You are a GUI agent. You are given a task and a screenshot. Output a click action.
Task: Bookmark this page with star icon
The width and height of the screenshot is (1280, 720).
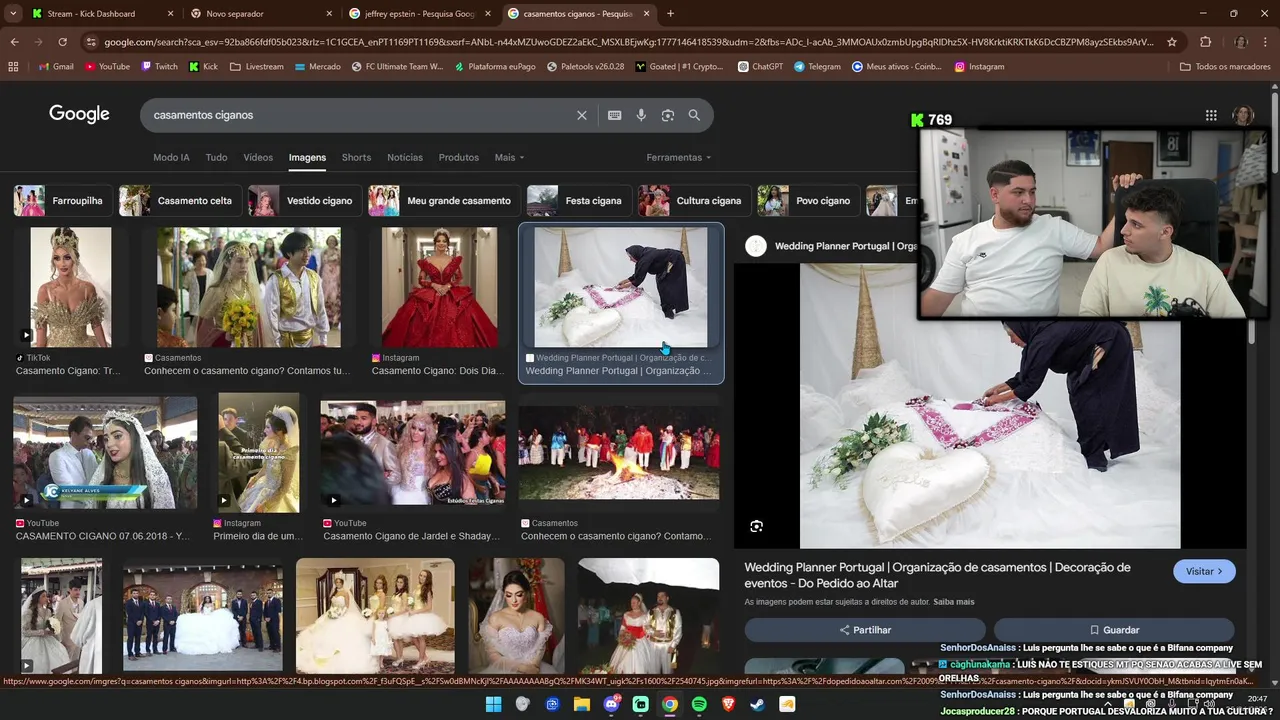click(1172, 42)
